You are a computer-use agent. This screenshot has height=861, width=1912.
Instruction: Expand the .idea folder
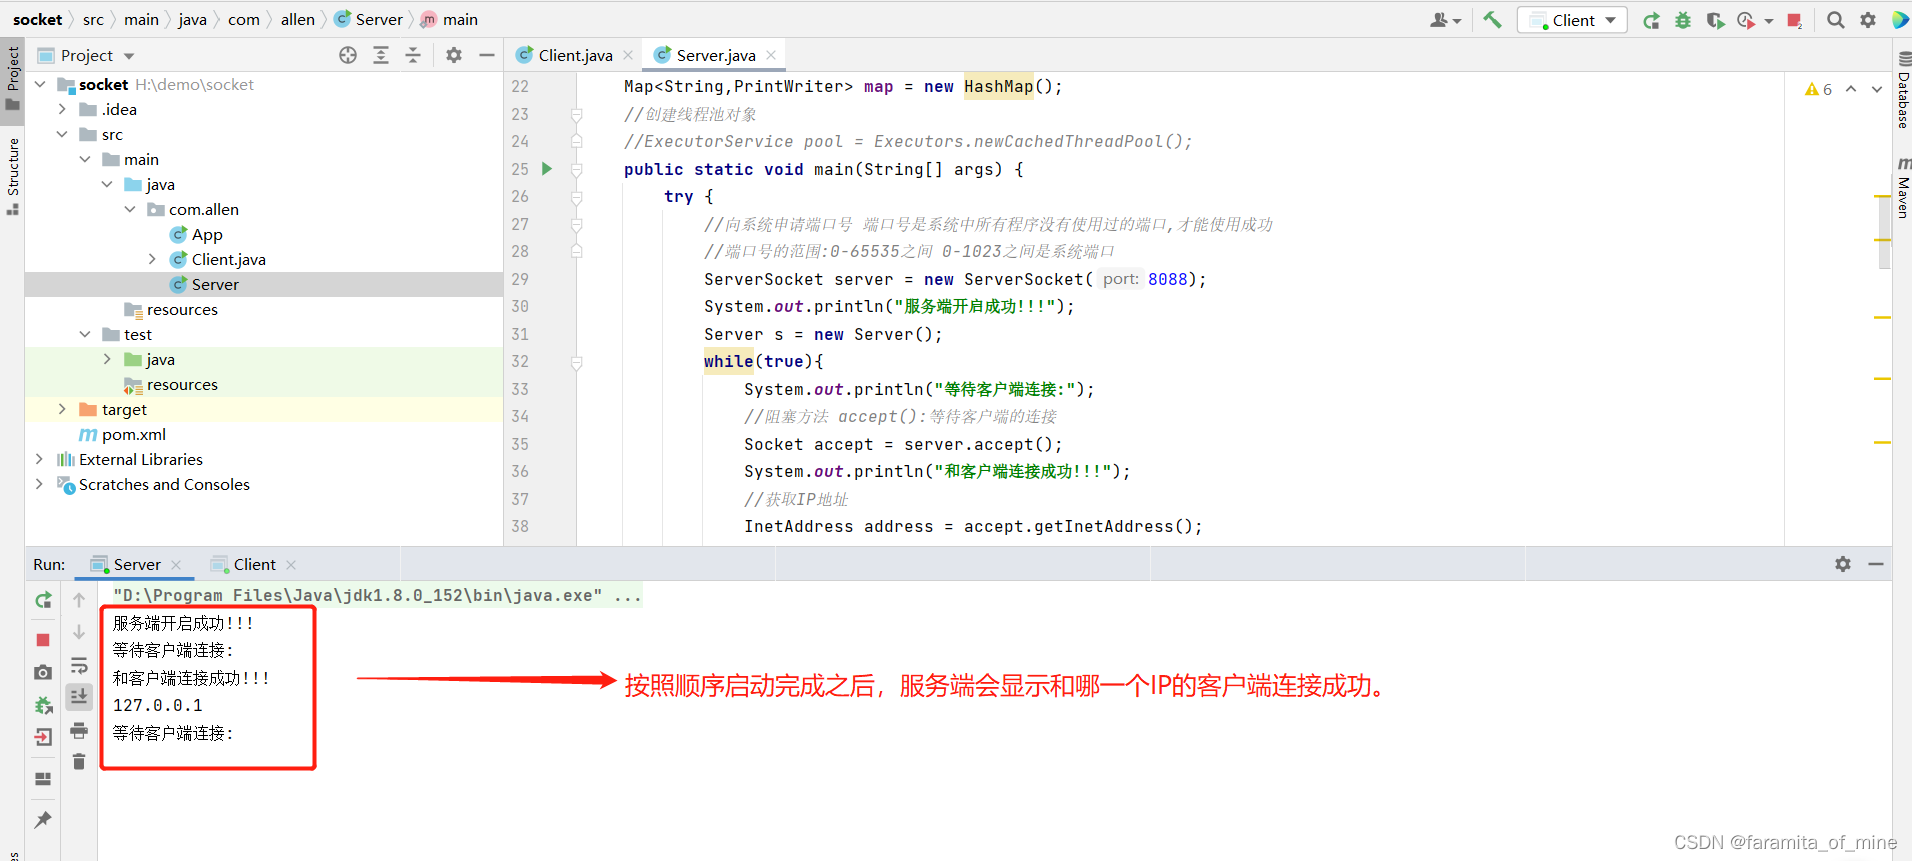[x=62, y=110]
